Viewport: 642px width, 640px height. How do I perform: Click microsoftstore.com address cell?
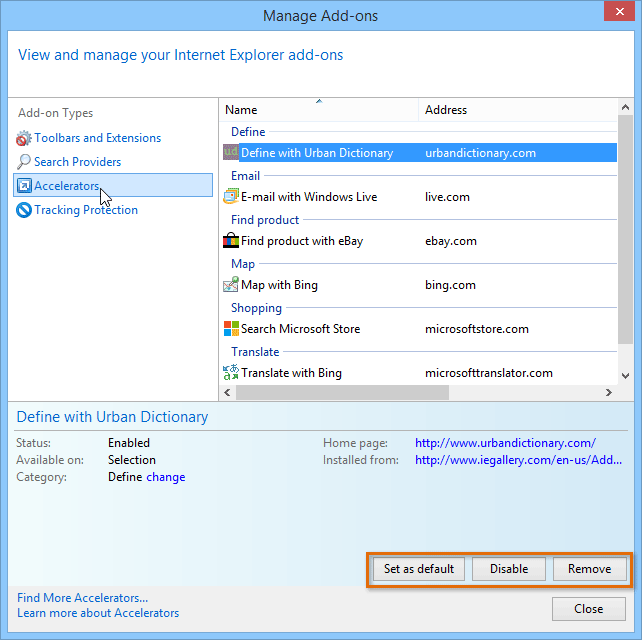click(477, 329)
